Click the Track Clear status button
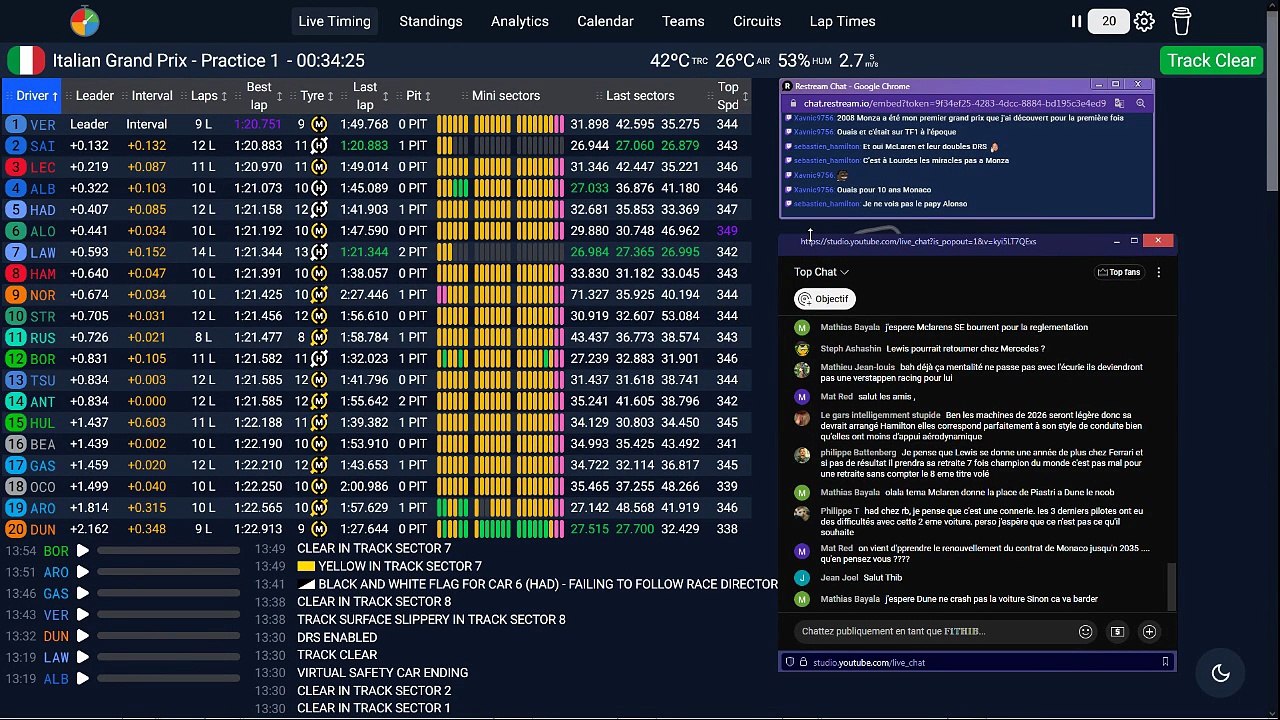This screenshot has height=720, width=1280. tap(1211, 60)
